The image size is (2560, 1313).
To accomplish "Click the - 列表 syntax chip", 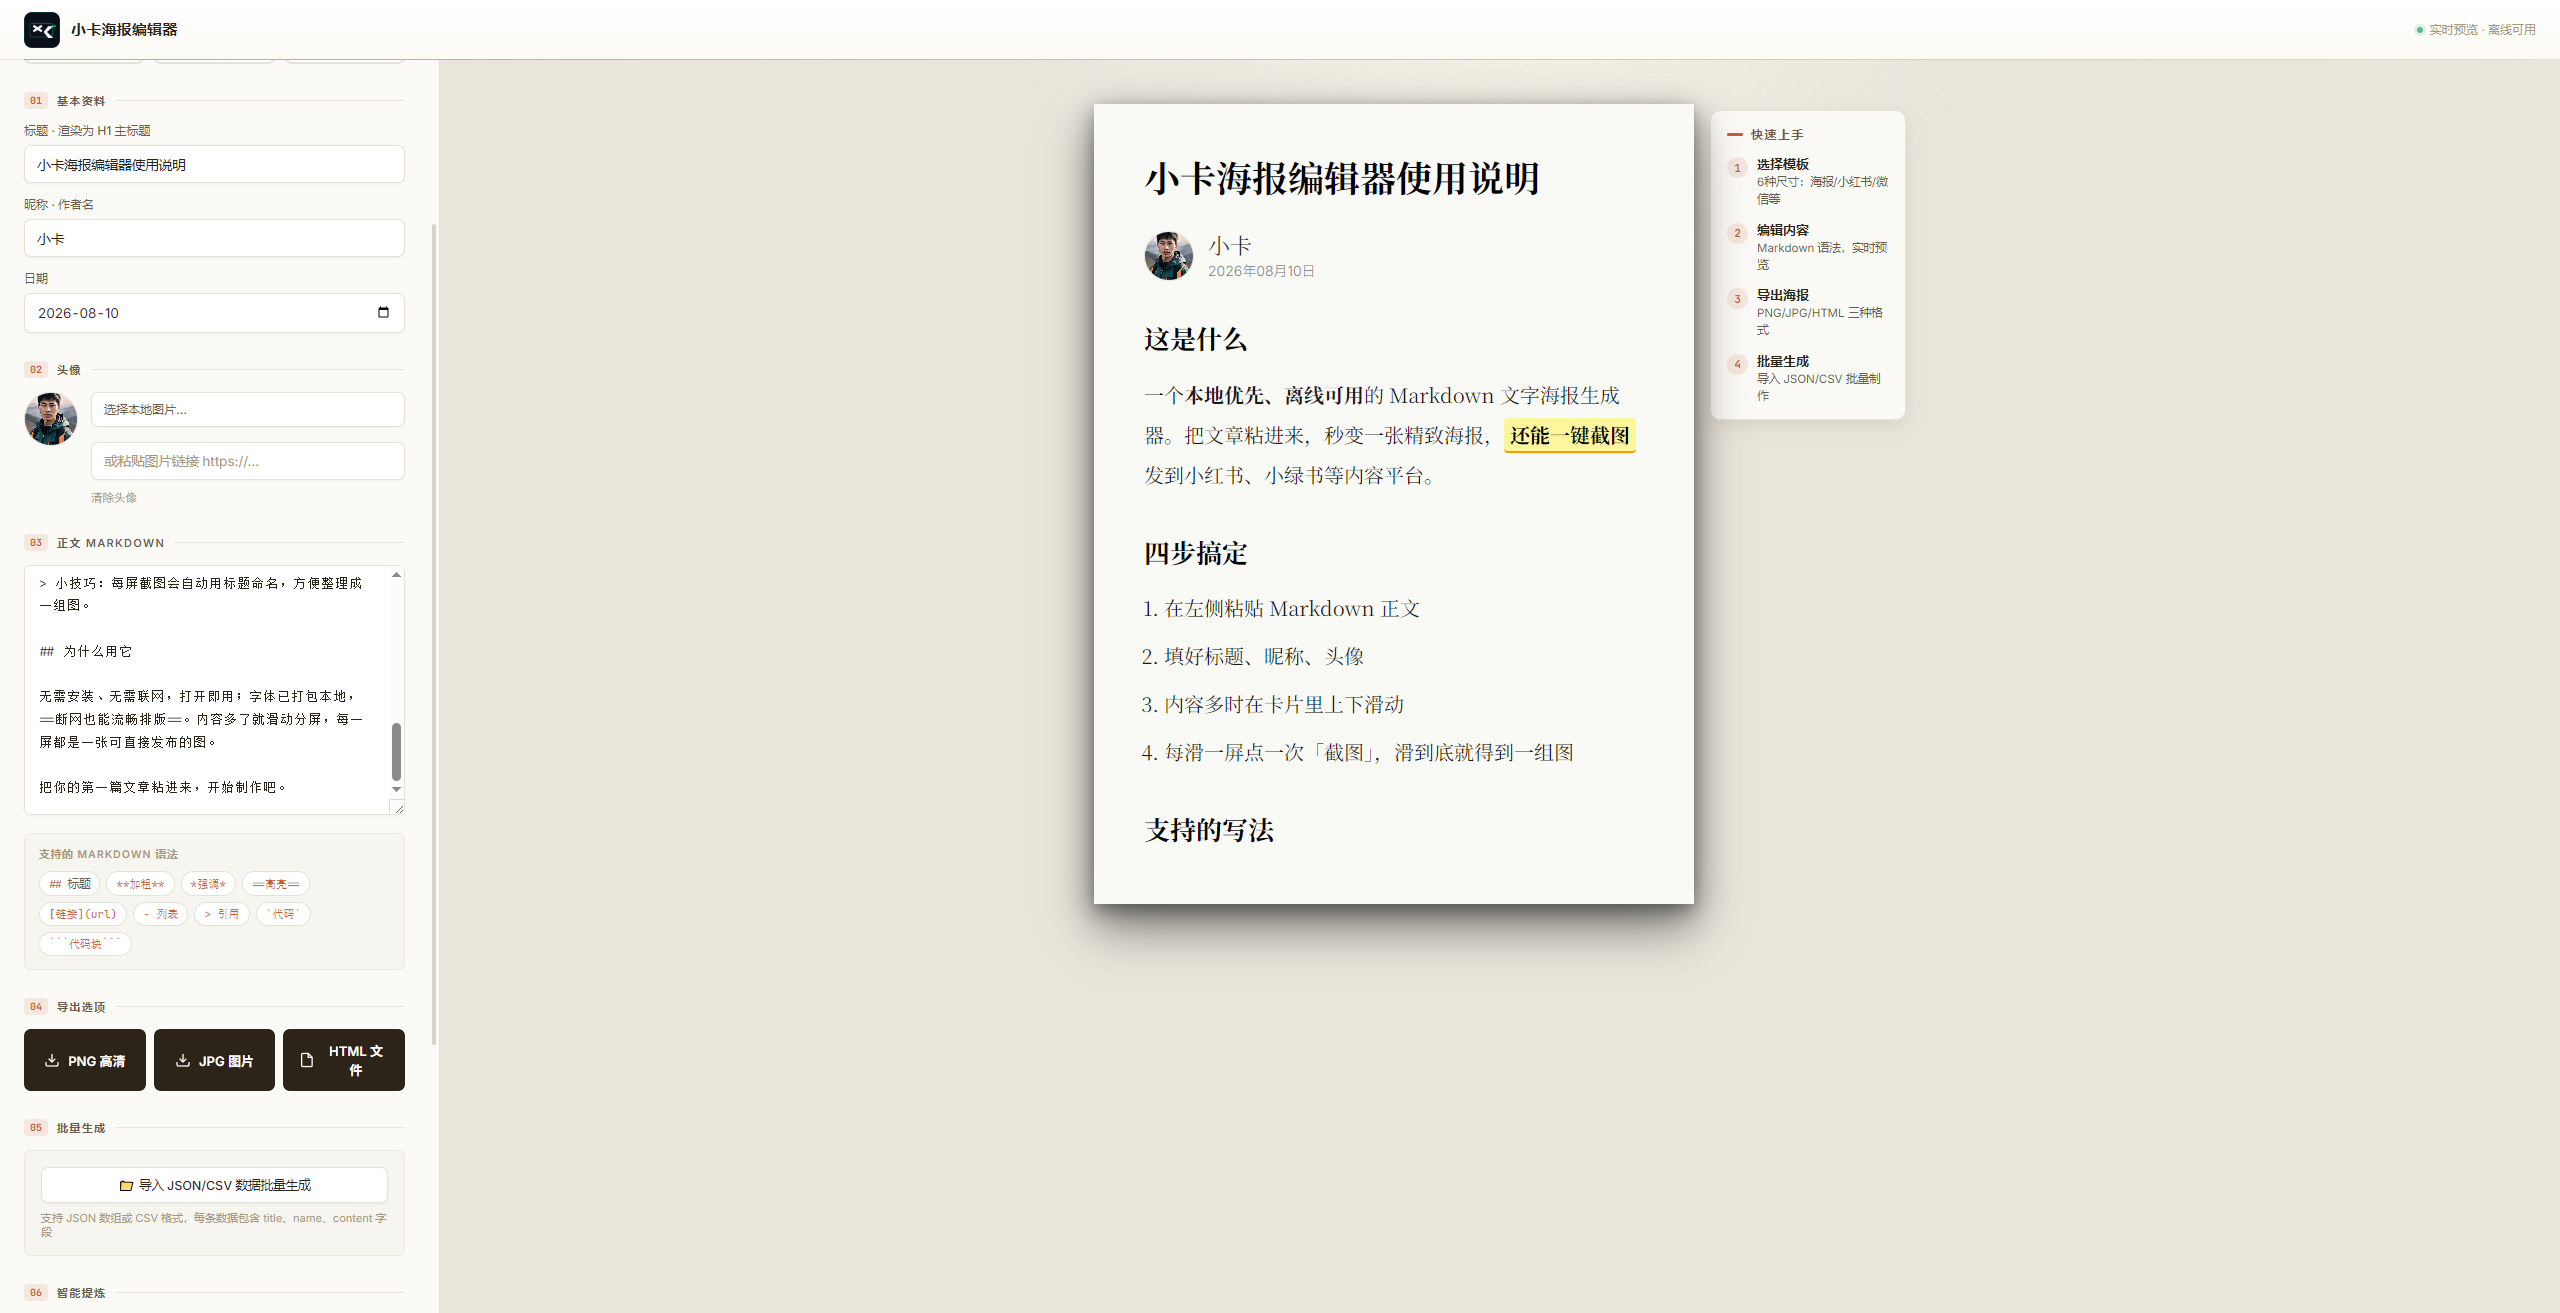I will point(160,914).
